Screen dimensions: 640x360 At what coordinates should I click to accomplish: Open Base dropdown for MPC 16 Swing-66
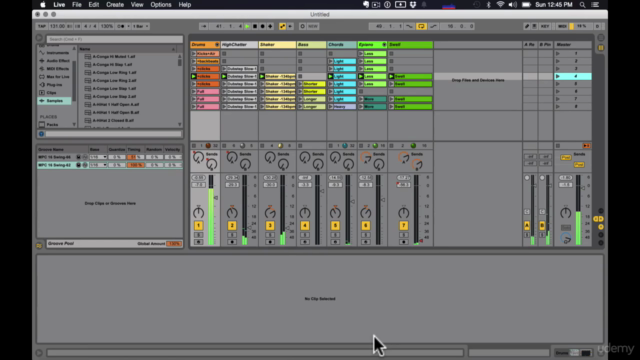pyautogui.click(x=98, y=157)
